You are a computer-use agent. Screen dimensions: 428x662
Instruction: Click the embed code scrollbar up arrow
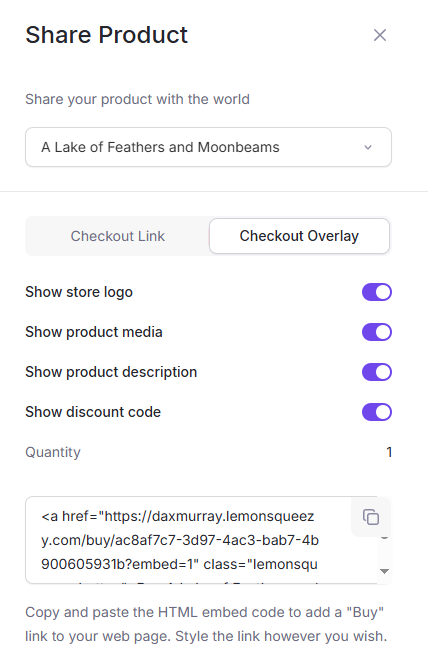point(384,538)
